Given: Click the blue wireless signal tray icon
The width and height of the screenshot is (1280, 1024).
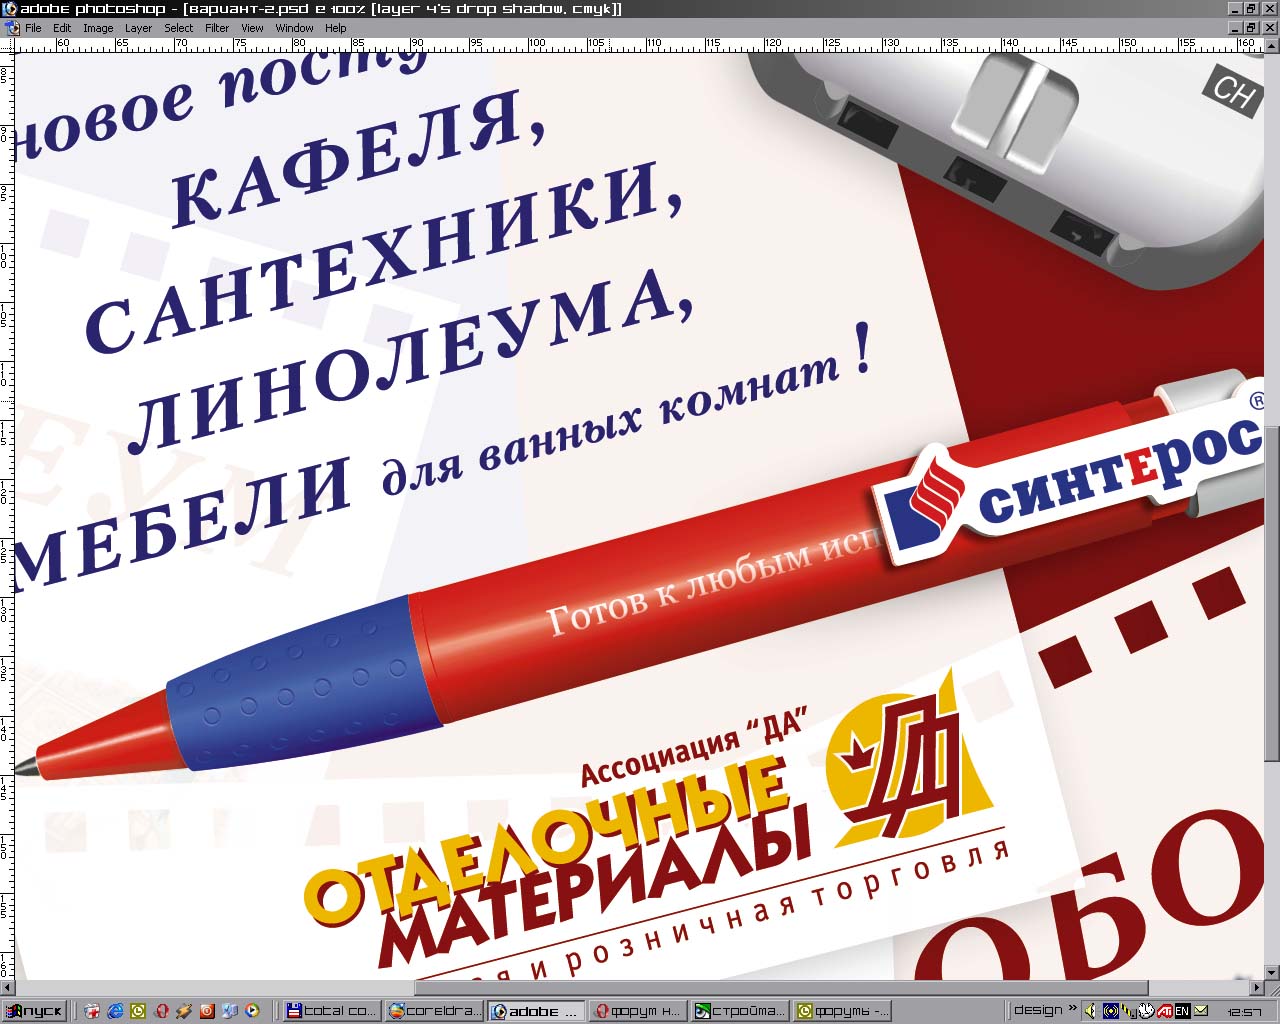Looking at the screenshot, I should pyautogui.click(x=1110, y=1011).
